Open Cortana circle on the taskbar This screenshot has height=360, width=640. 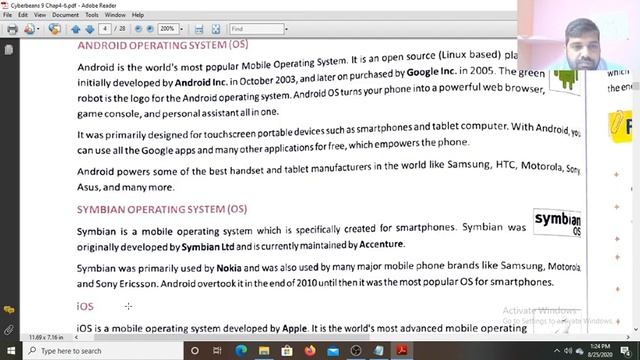[x=195, y=351]
